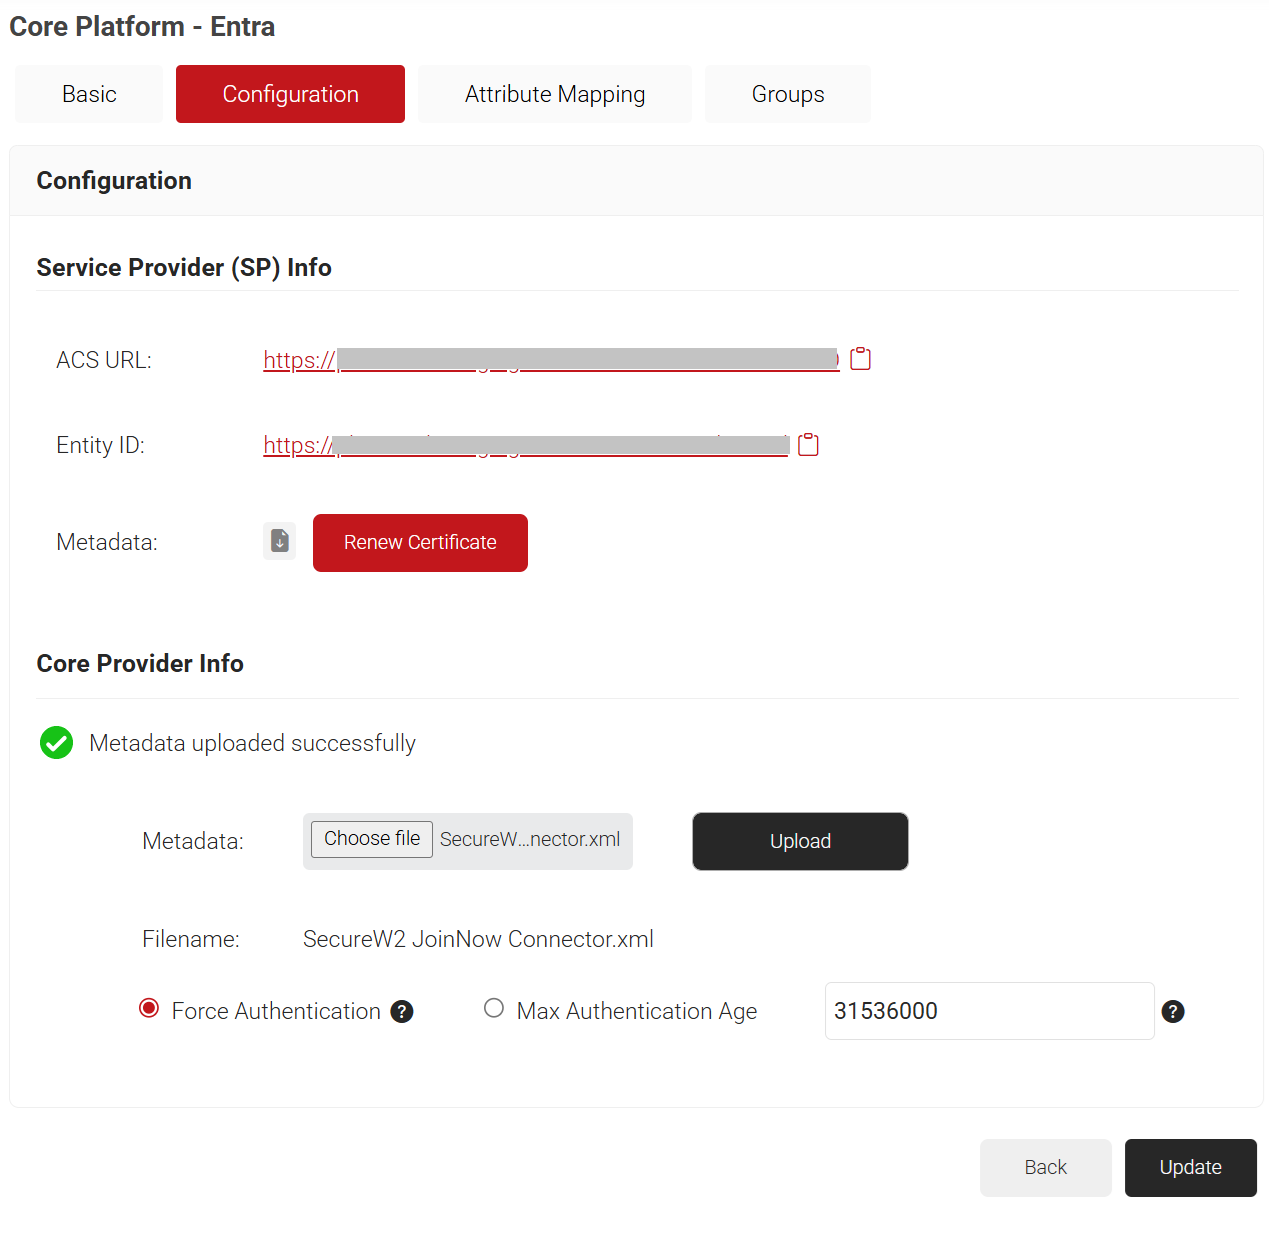Click the 'Core Provider Info' heading

140,663
